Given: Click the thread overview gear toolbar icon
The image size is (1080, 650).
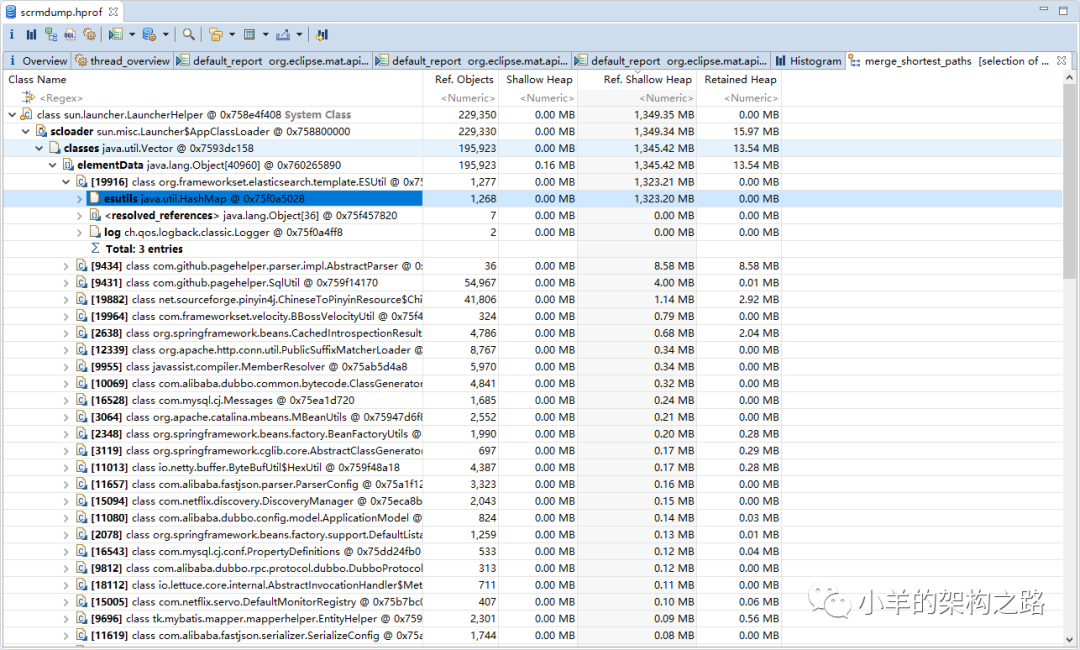Looking at the screenshot, I should [x=89, y=34].
